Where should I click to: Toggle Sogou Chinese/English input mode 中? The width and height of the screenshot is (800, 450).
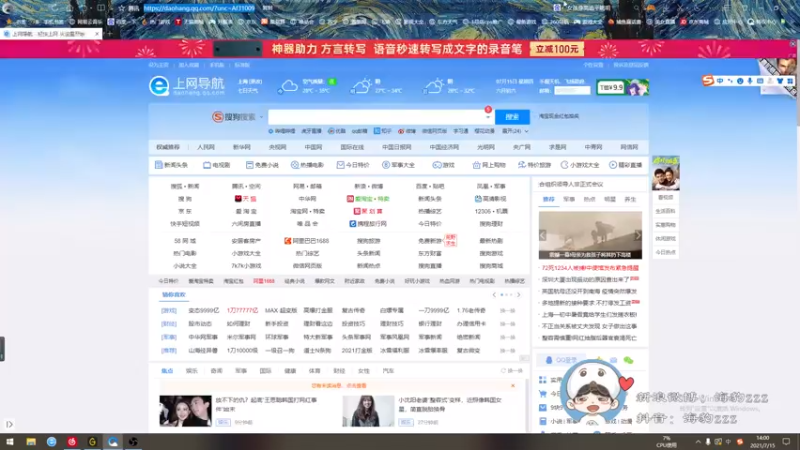point(720,81)
